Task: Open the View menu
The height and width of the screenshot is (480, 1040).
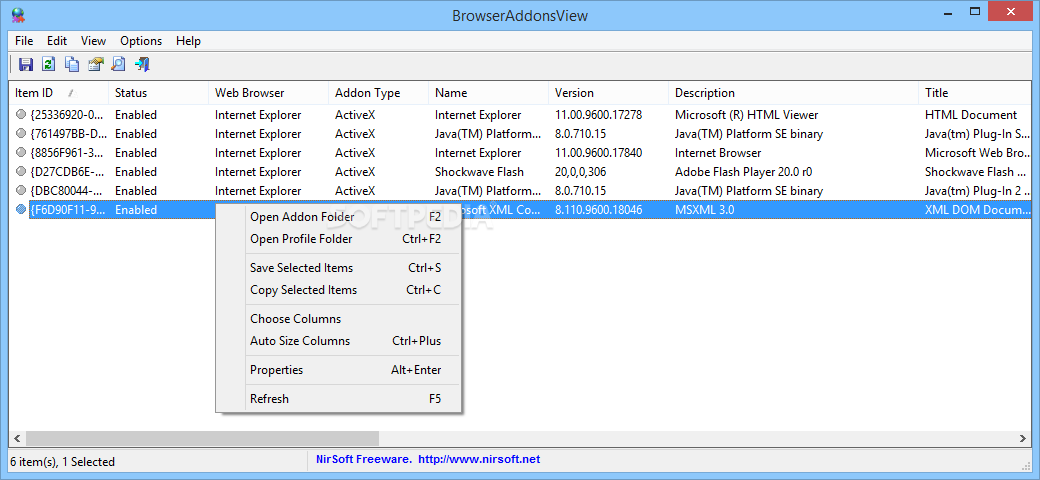Action: (x=94, y=40)
